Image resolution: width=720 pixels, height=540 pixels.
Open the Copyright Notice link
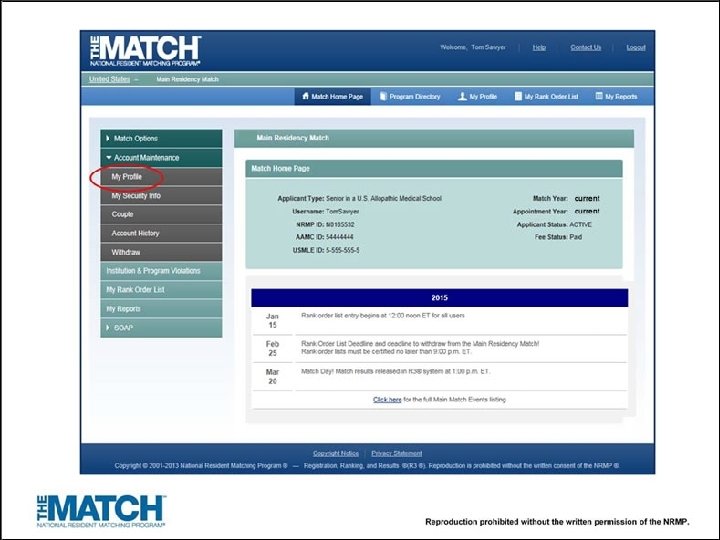(336, 453)
